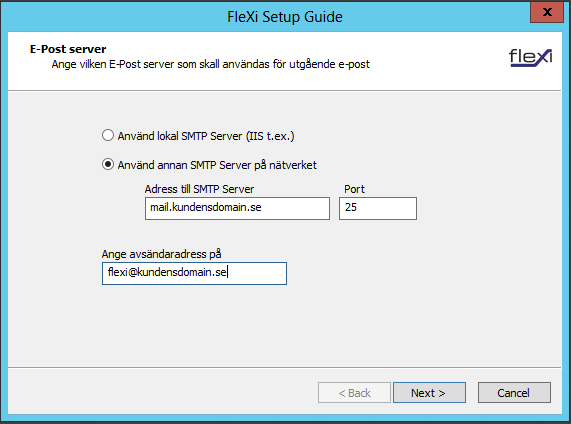Viewport: 571px width, 424px height.
Task: Click the "Adress till SMTP Server" label
Action: pos(199,189)
